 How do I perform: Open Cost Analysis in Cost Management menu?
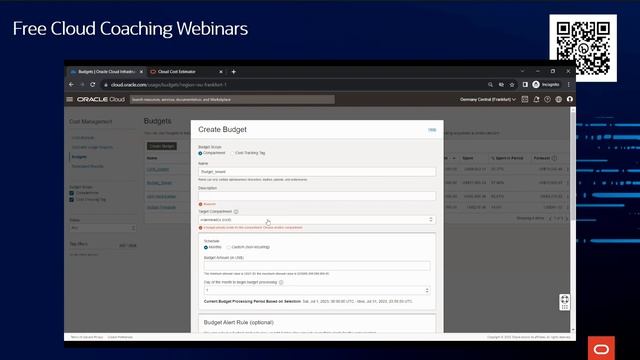pos(83,138)
